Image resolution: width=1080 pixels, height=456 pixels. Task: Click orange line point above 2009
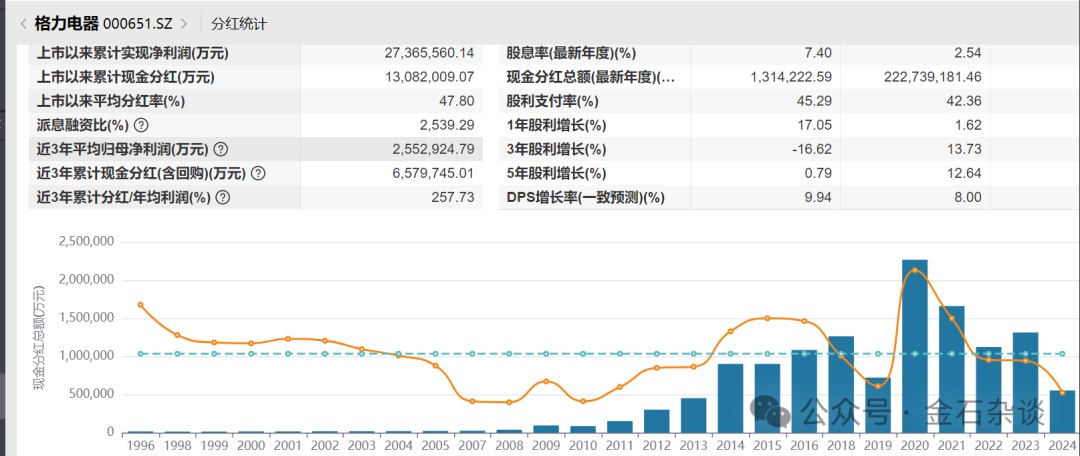[546, 381]
